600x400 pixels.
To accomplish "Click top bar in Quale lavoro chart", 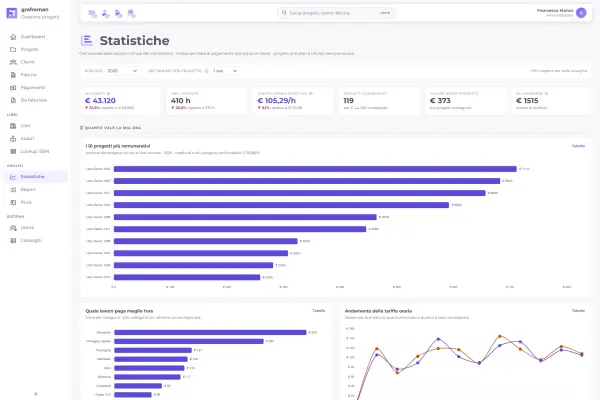I will click(x=210, y=332).
